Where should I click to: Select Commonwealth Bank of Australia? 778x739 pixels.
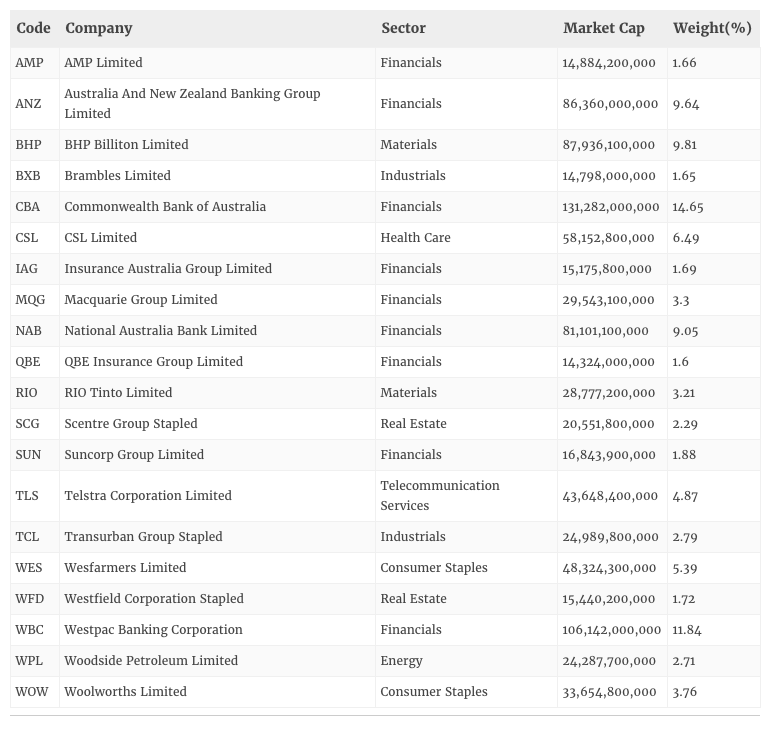pyautogui.click(x=165, y=207)
